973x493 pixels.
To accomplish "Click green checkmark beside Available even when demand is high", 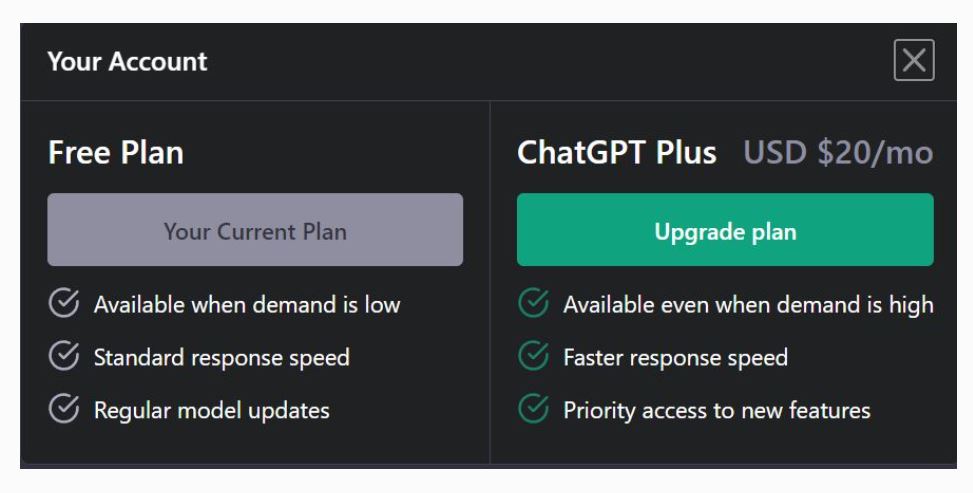I will [x=533, y=305].
